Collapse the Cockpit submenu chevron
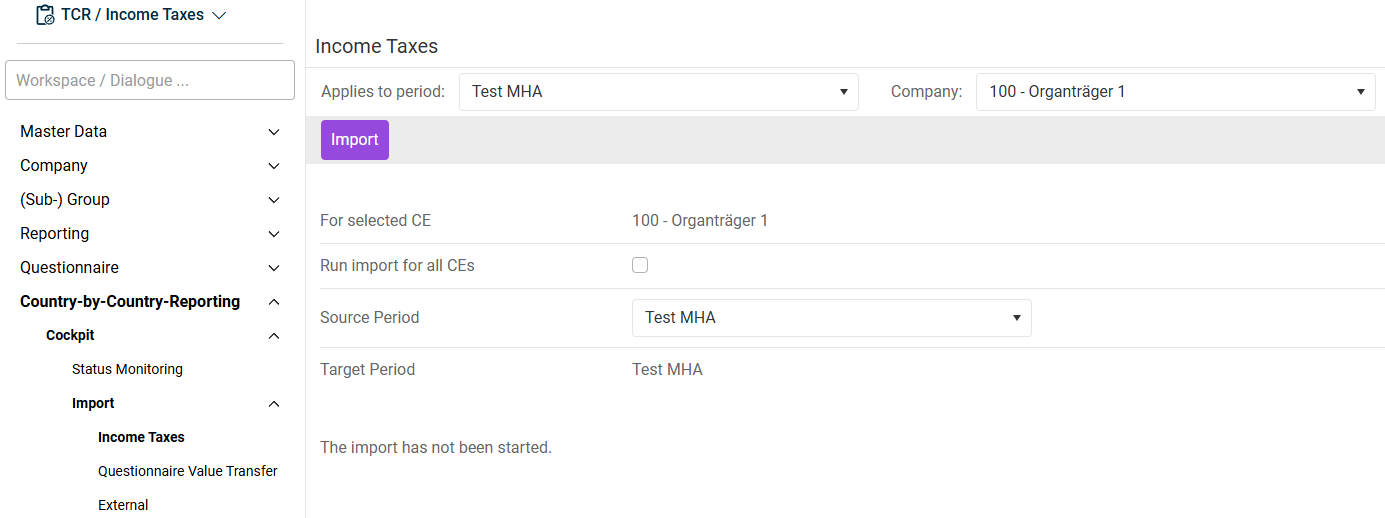 pos(274,336)
